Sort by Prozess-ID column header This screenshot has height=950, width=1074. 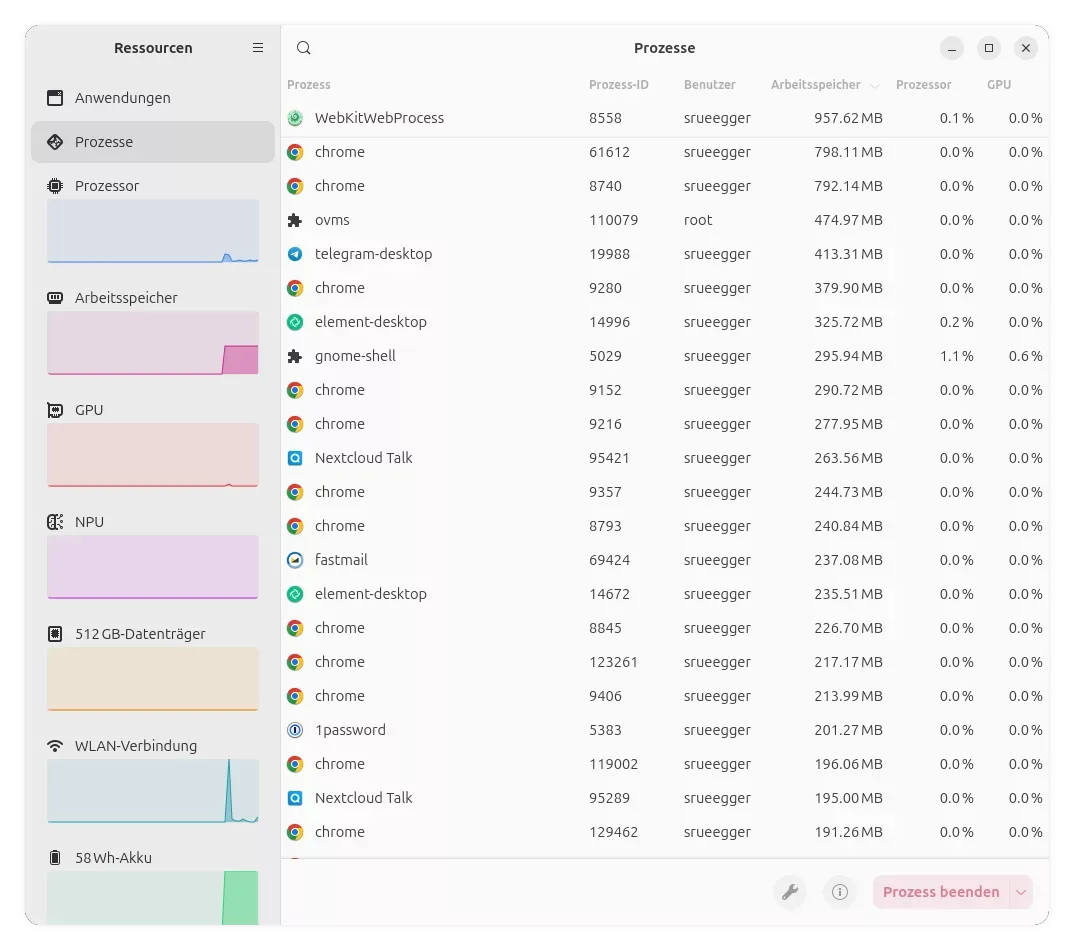[618, 85]
